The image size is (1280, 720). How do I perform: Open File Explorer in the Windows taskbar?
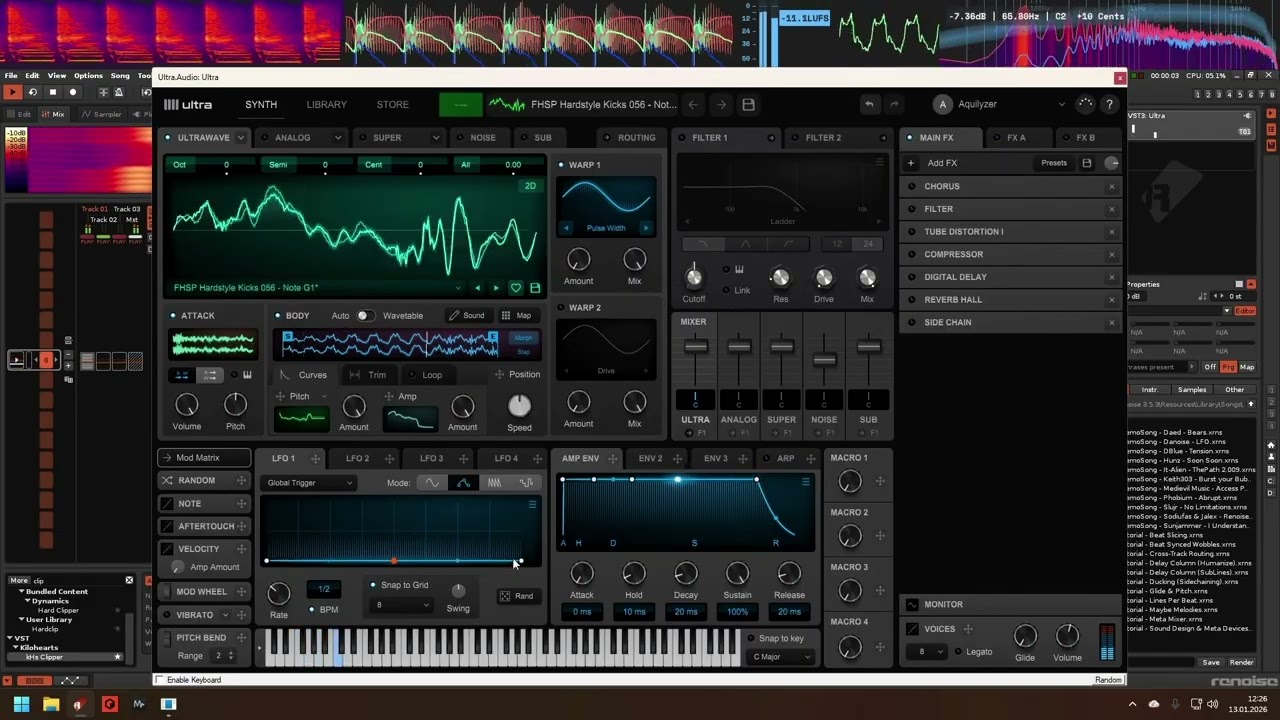point(50,704)
